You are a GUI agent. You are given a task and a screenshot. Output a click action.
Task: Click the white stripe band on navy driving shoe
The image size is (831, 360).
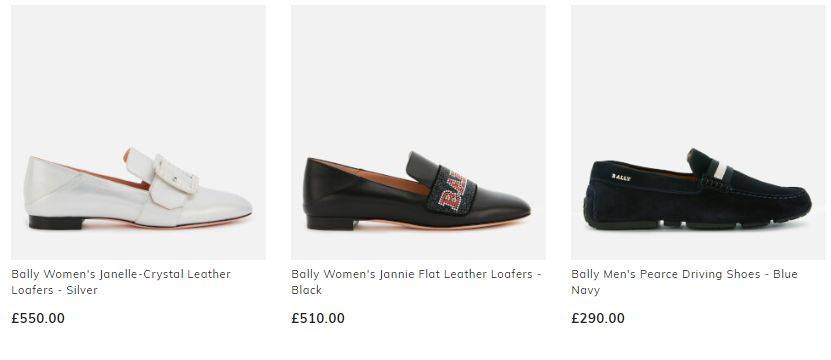(720, 171)
